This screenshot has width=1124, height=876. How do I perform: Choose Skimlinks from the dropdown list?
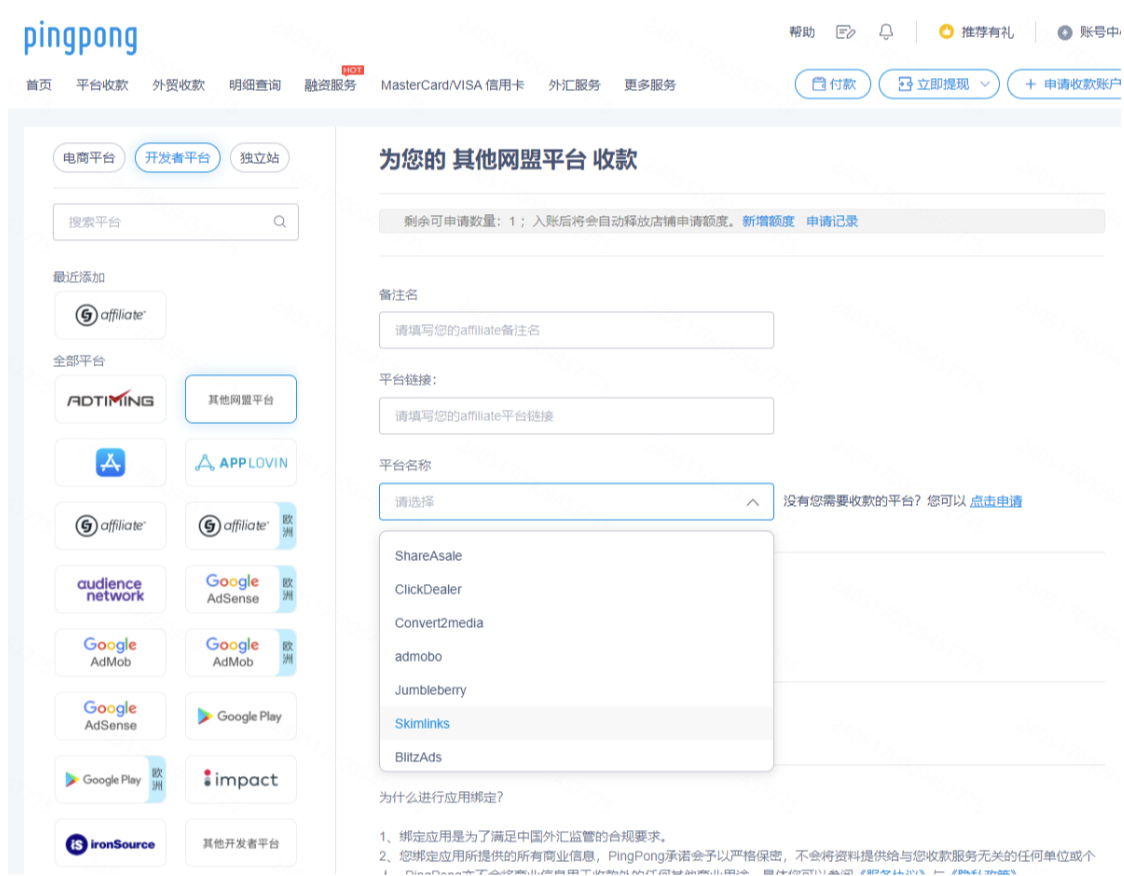422,723
